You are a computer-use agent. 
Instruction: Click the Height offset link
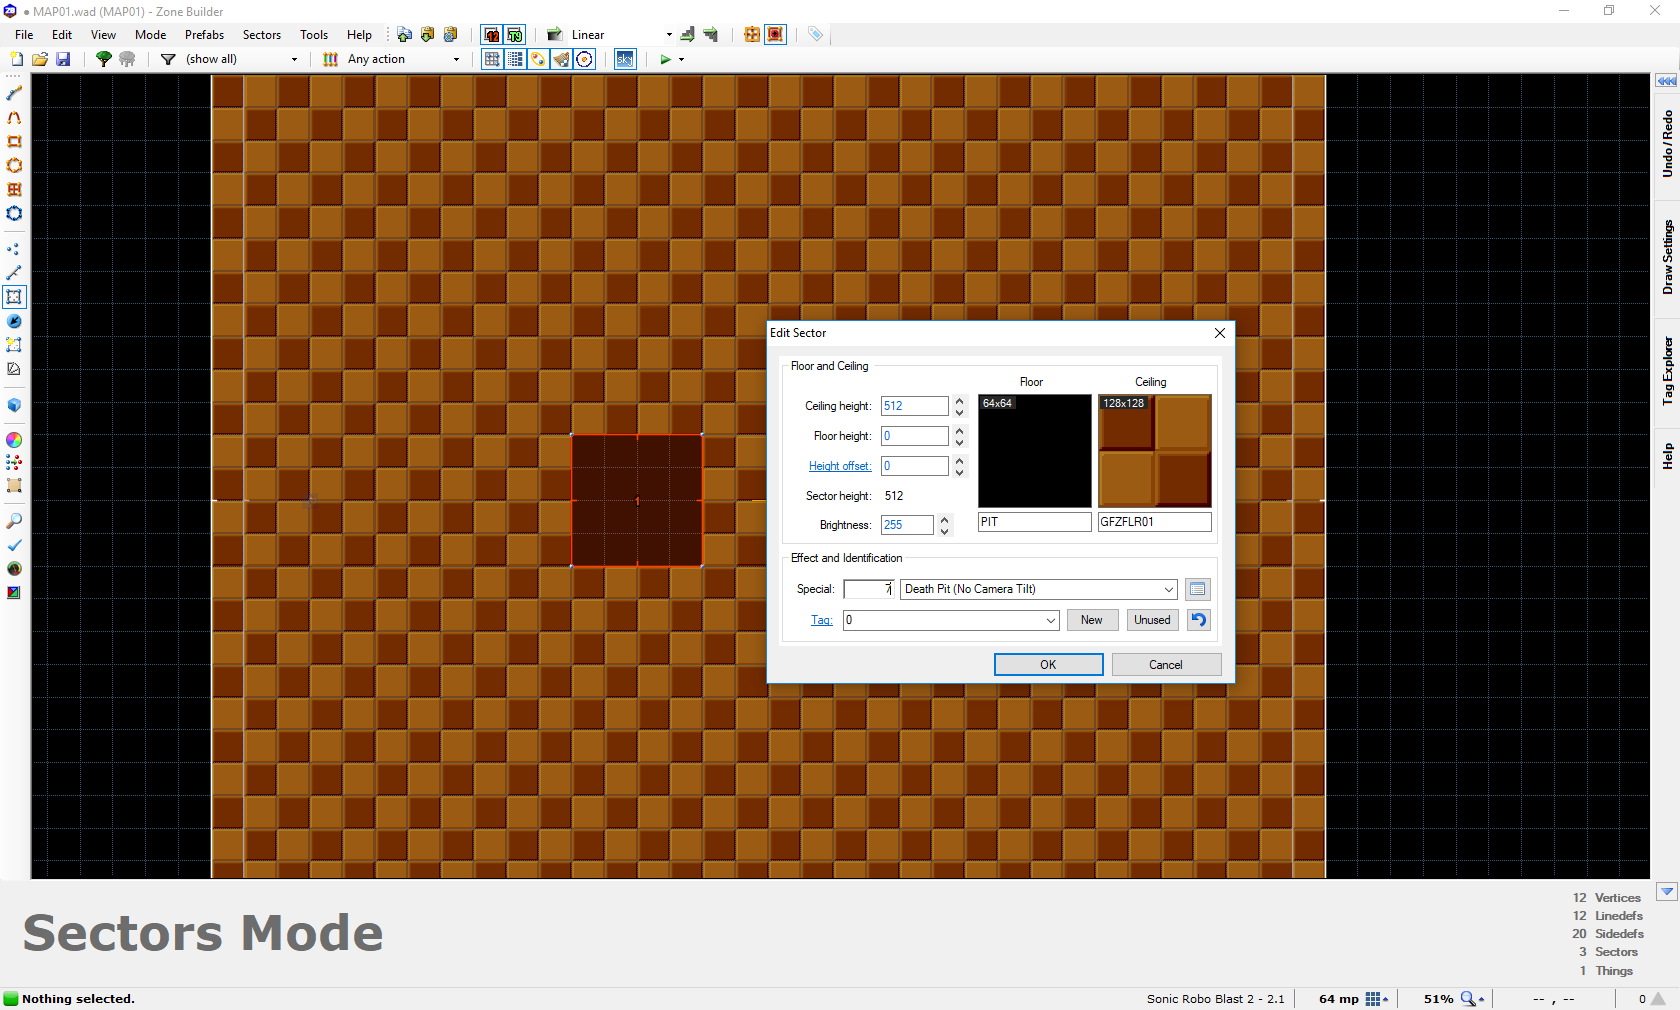(x=840, y=466)
